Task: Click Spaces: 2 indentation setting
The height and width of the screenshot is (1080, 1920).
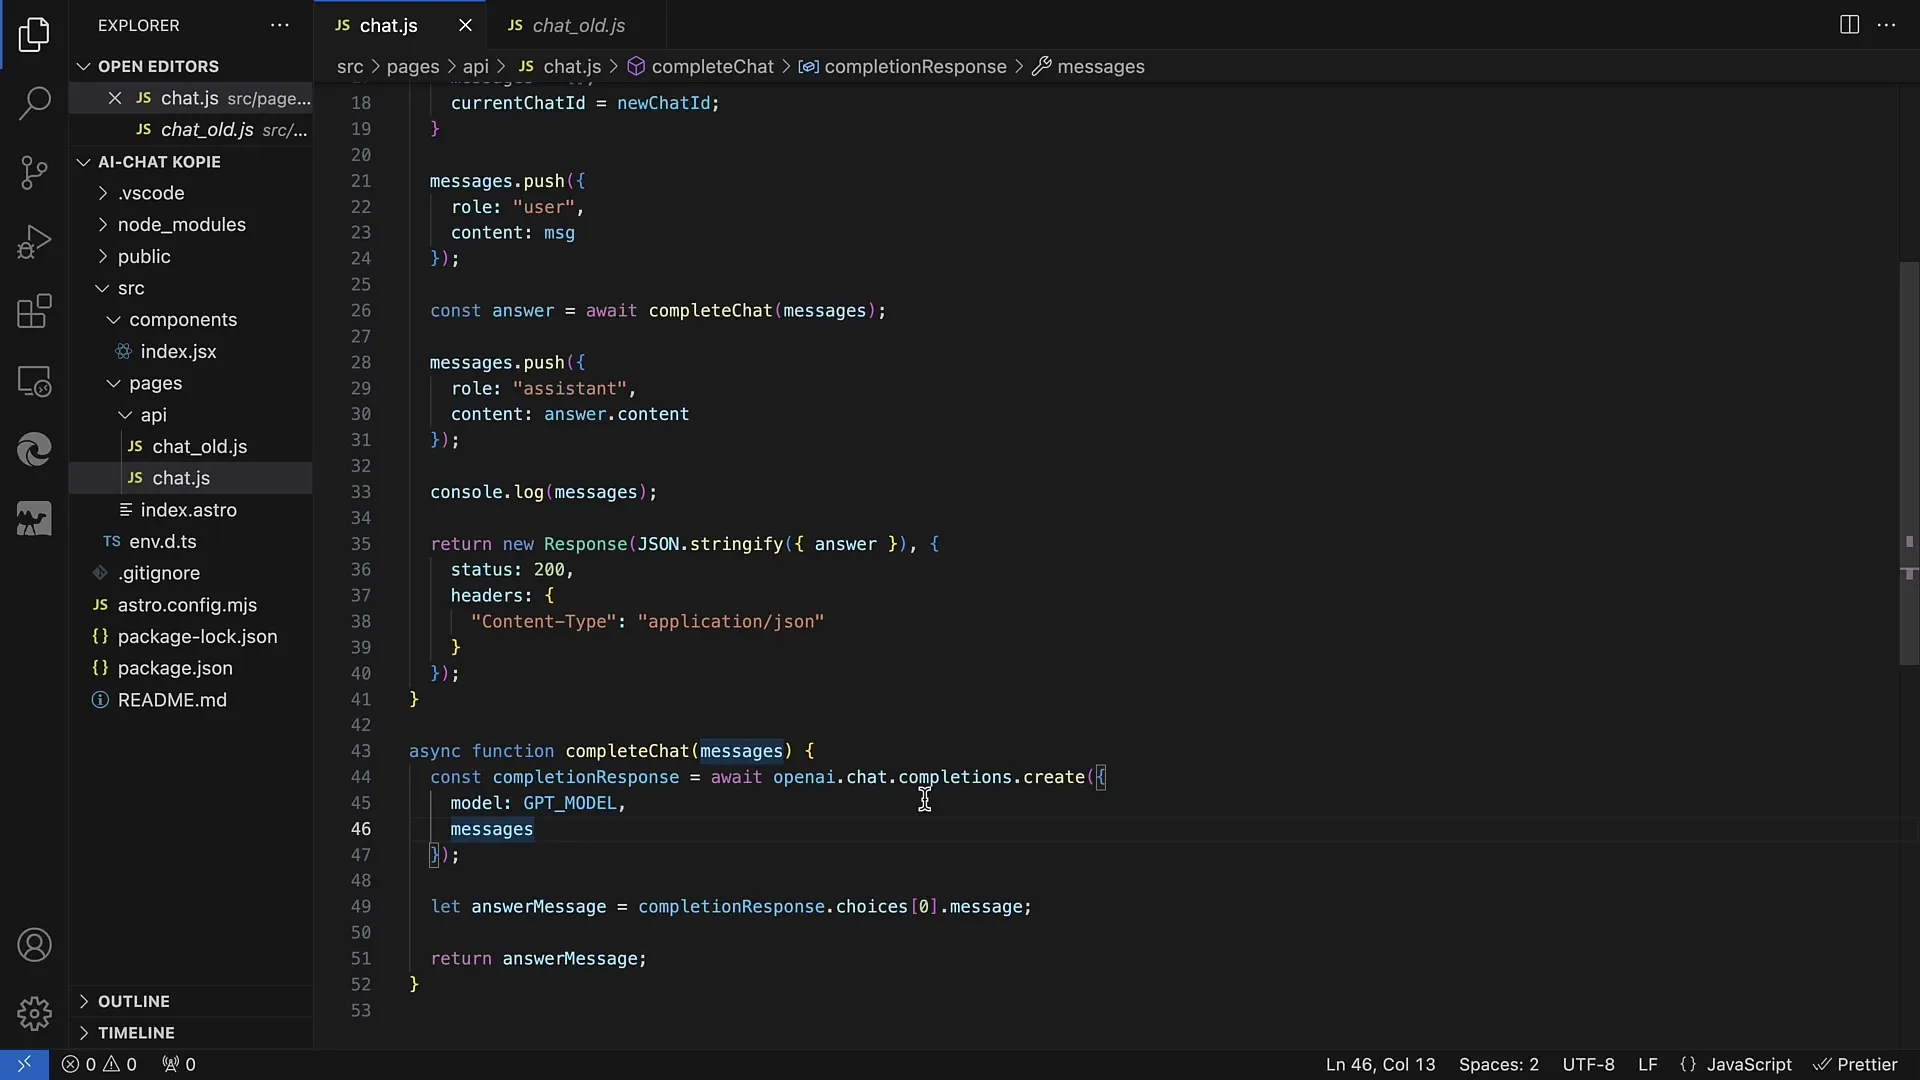Action: [x=1498, y=1064]
